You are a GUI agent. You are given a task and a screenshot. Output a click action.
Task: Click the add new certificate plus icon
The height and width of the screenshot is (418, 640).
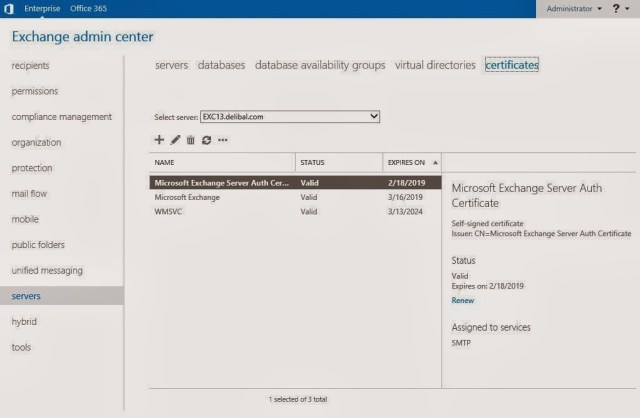(x=159, y=140)
